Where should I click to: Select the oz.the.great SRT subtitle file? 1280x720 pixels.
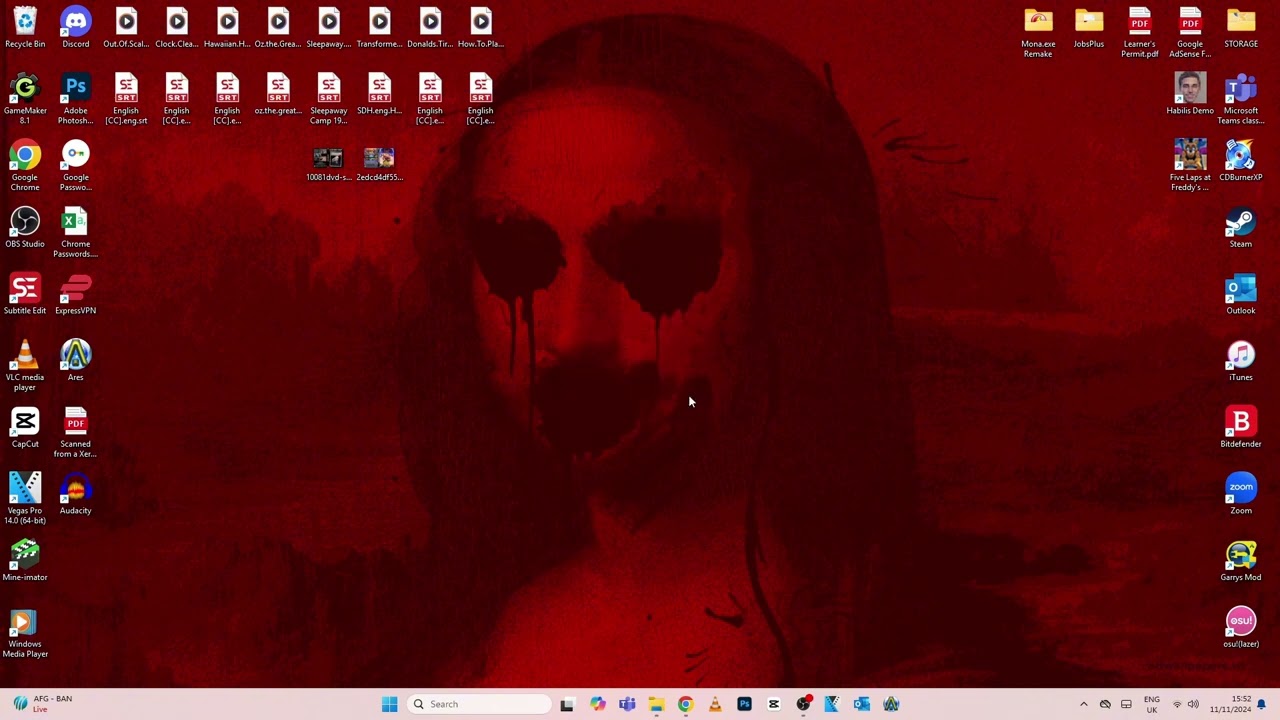pos(278,95)
